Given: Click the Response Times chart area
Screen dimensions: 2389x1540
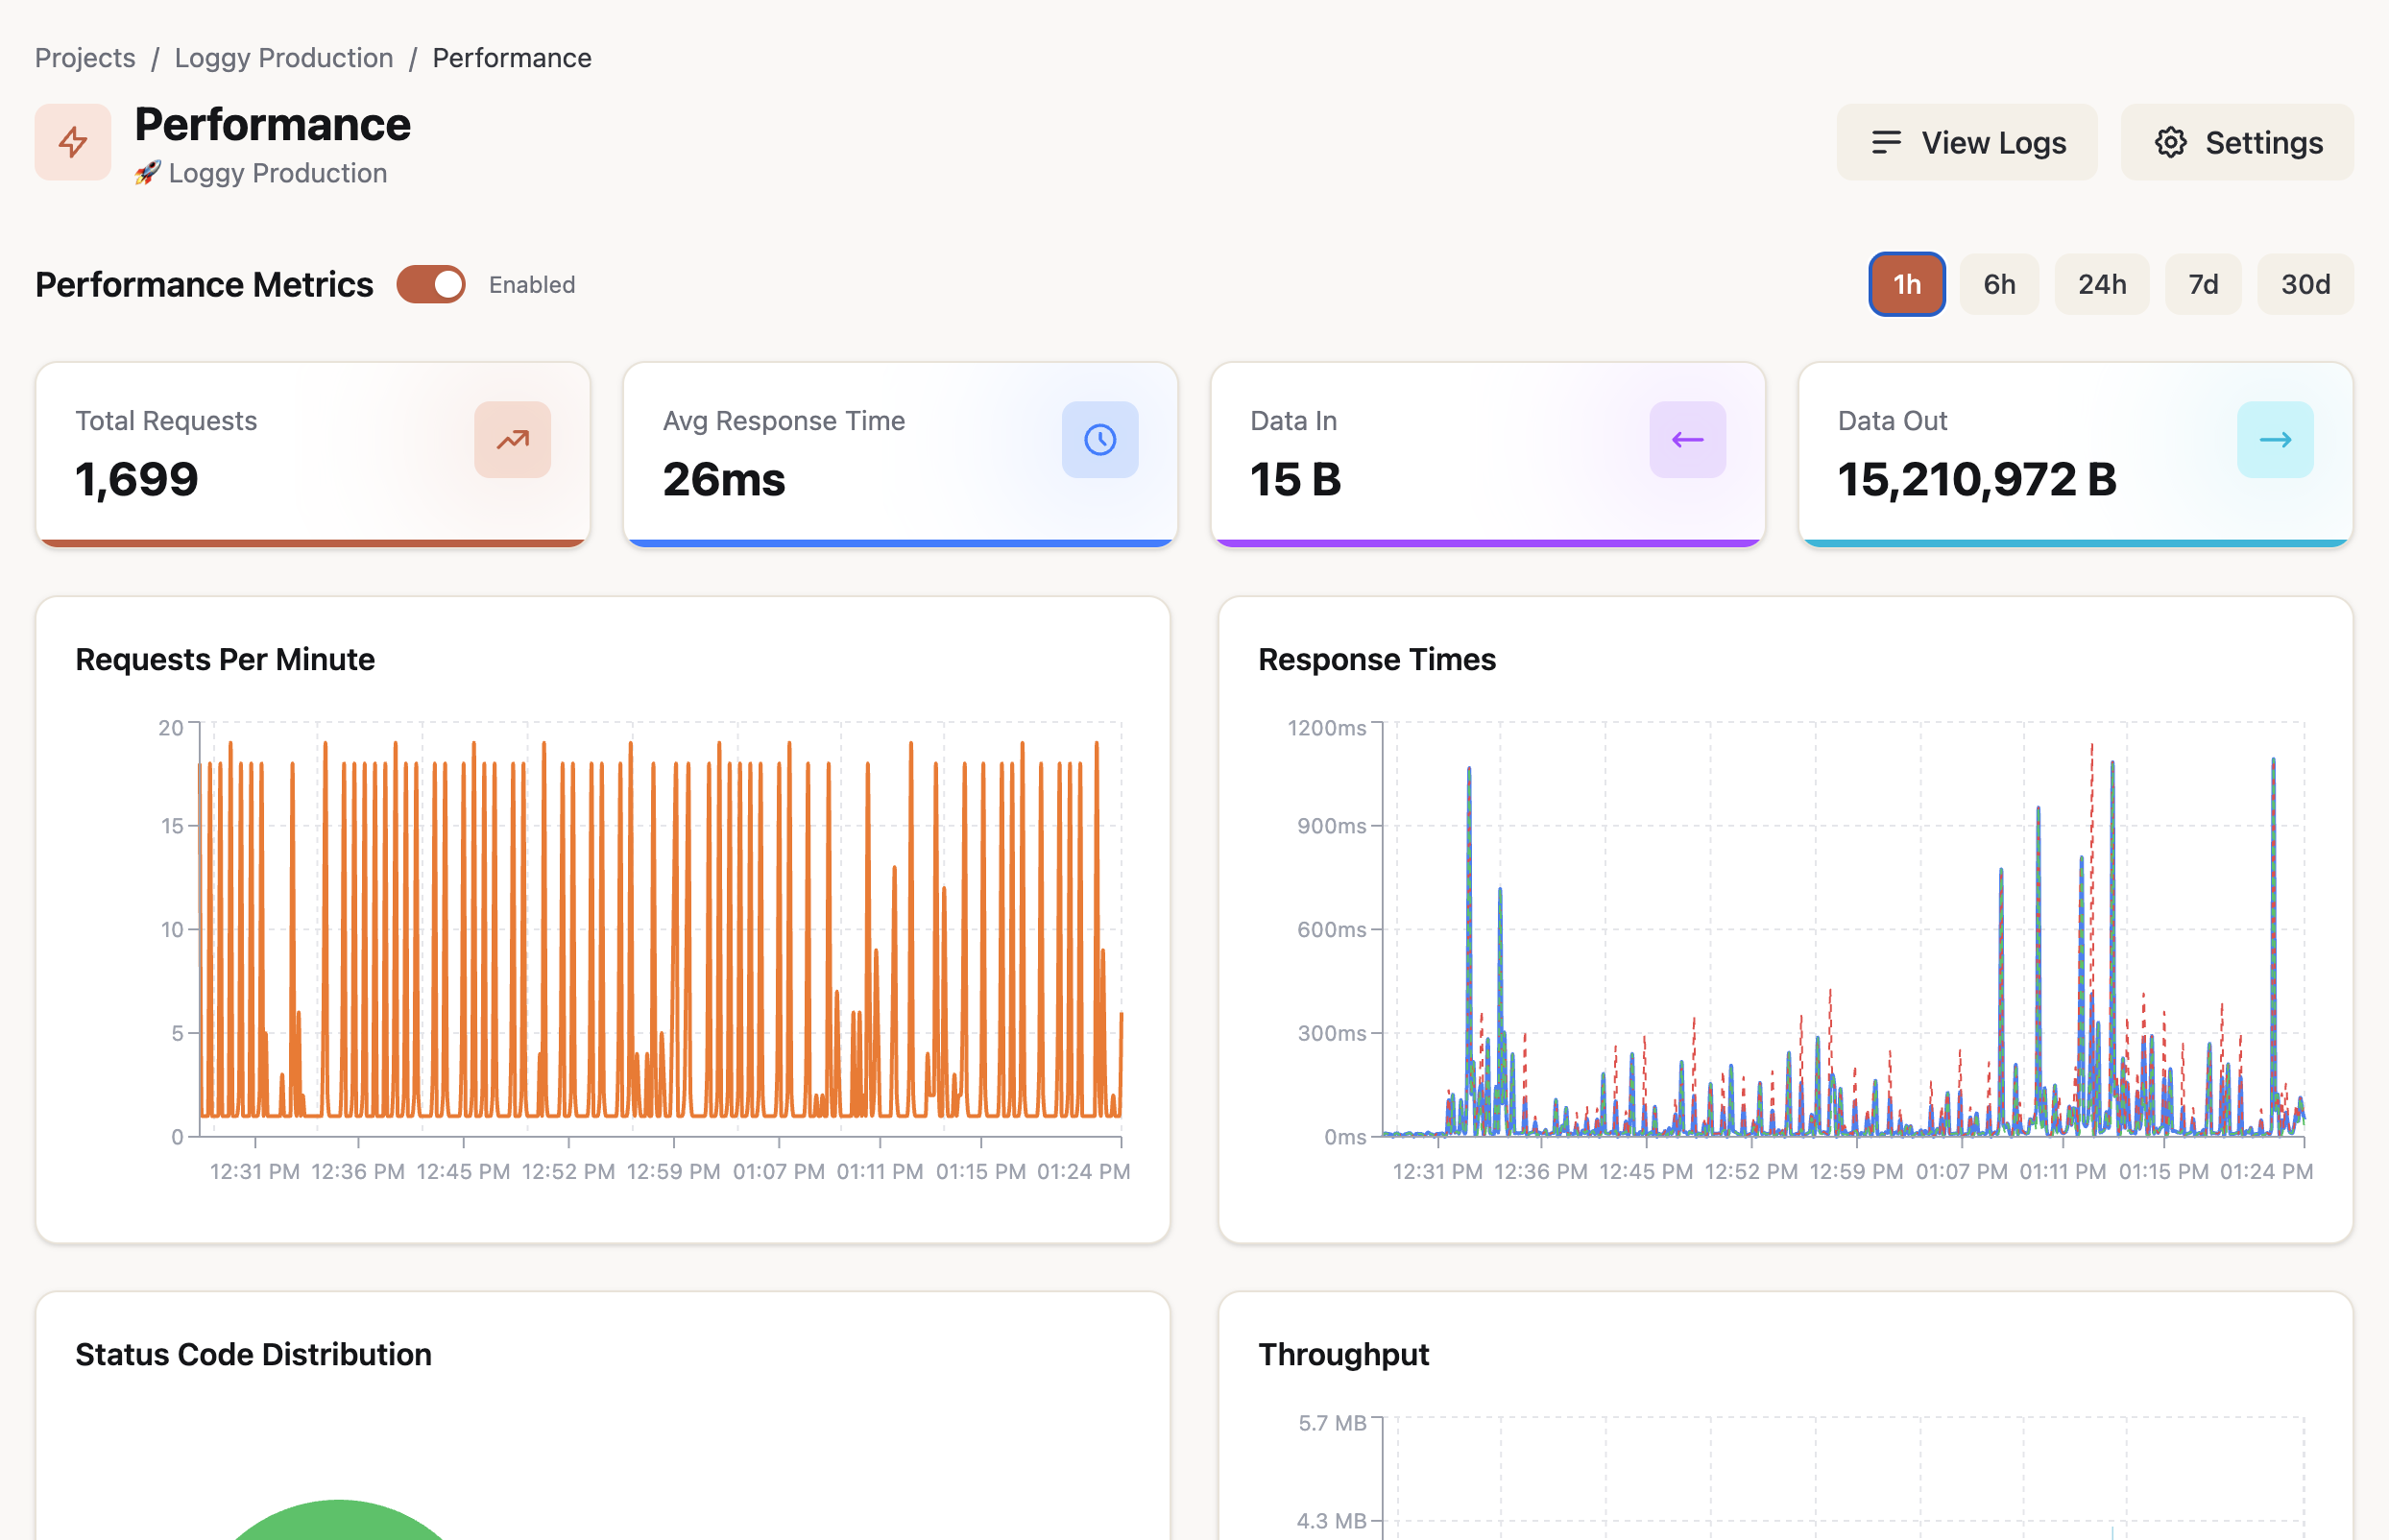Looking at the screenshot, I should coord(1842,930).
